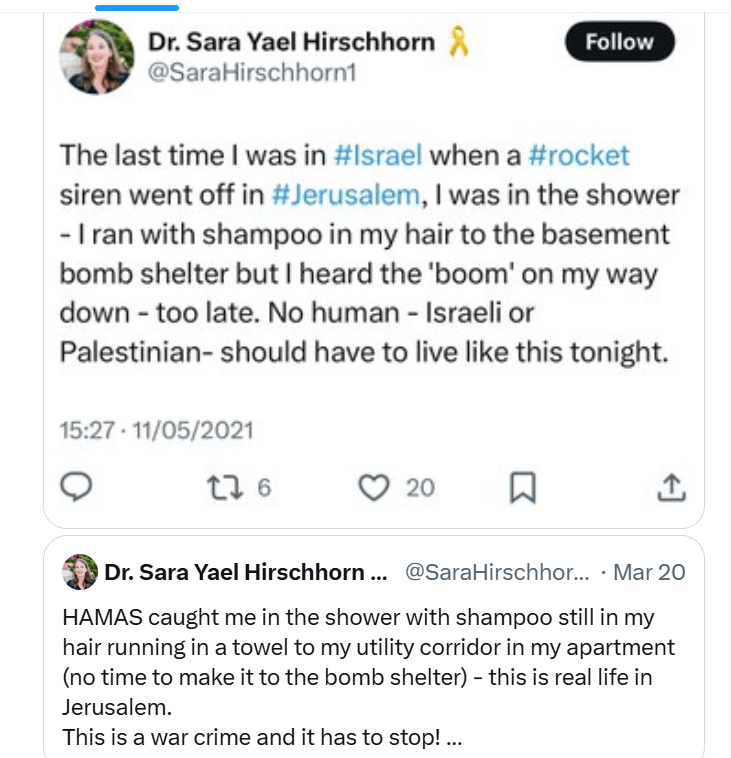Like the tweet with heart icon
This screenshot has height=758, width=731.
pos(373,487)
